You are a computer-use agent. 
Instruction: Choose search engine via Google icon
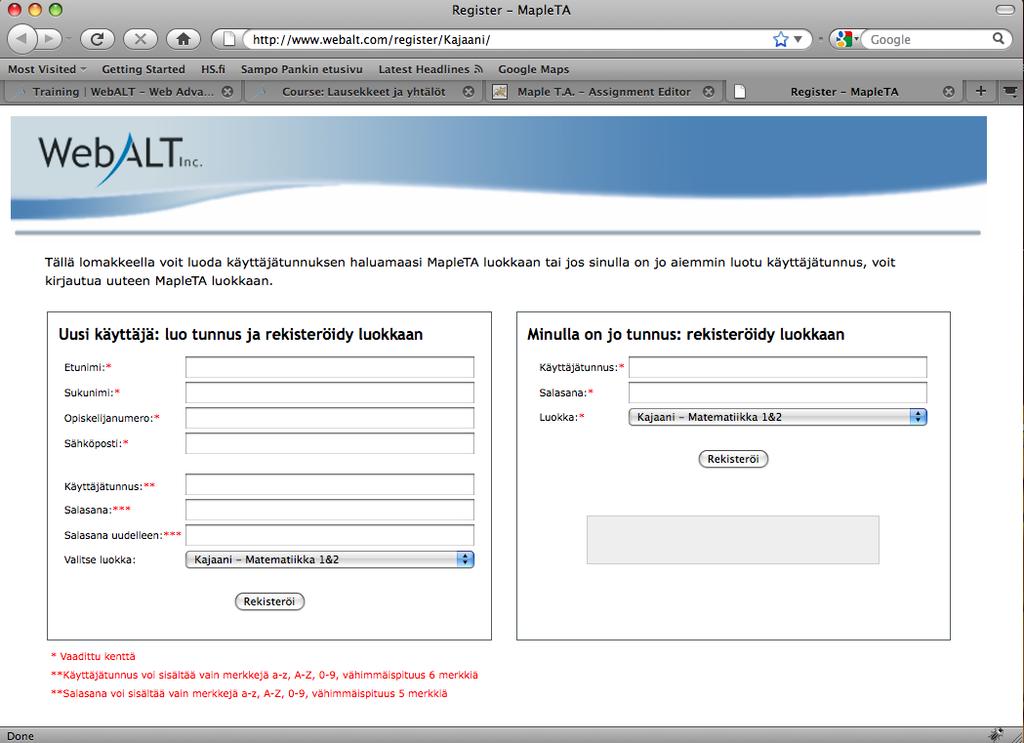click(x=847, y=39)
